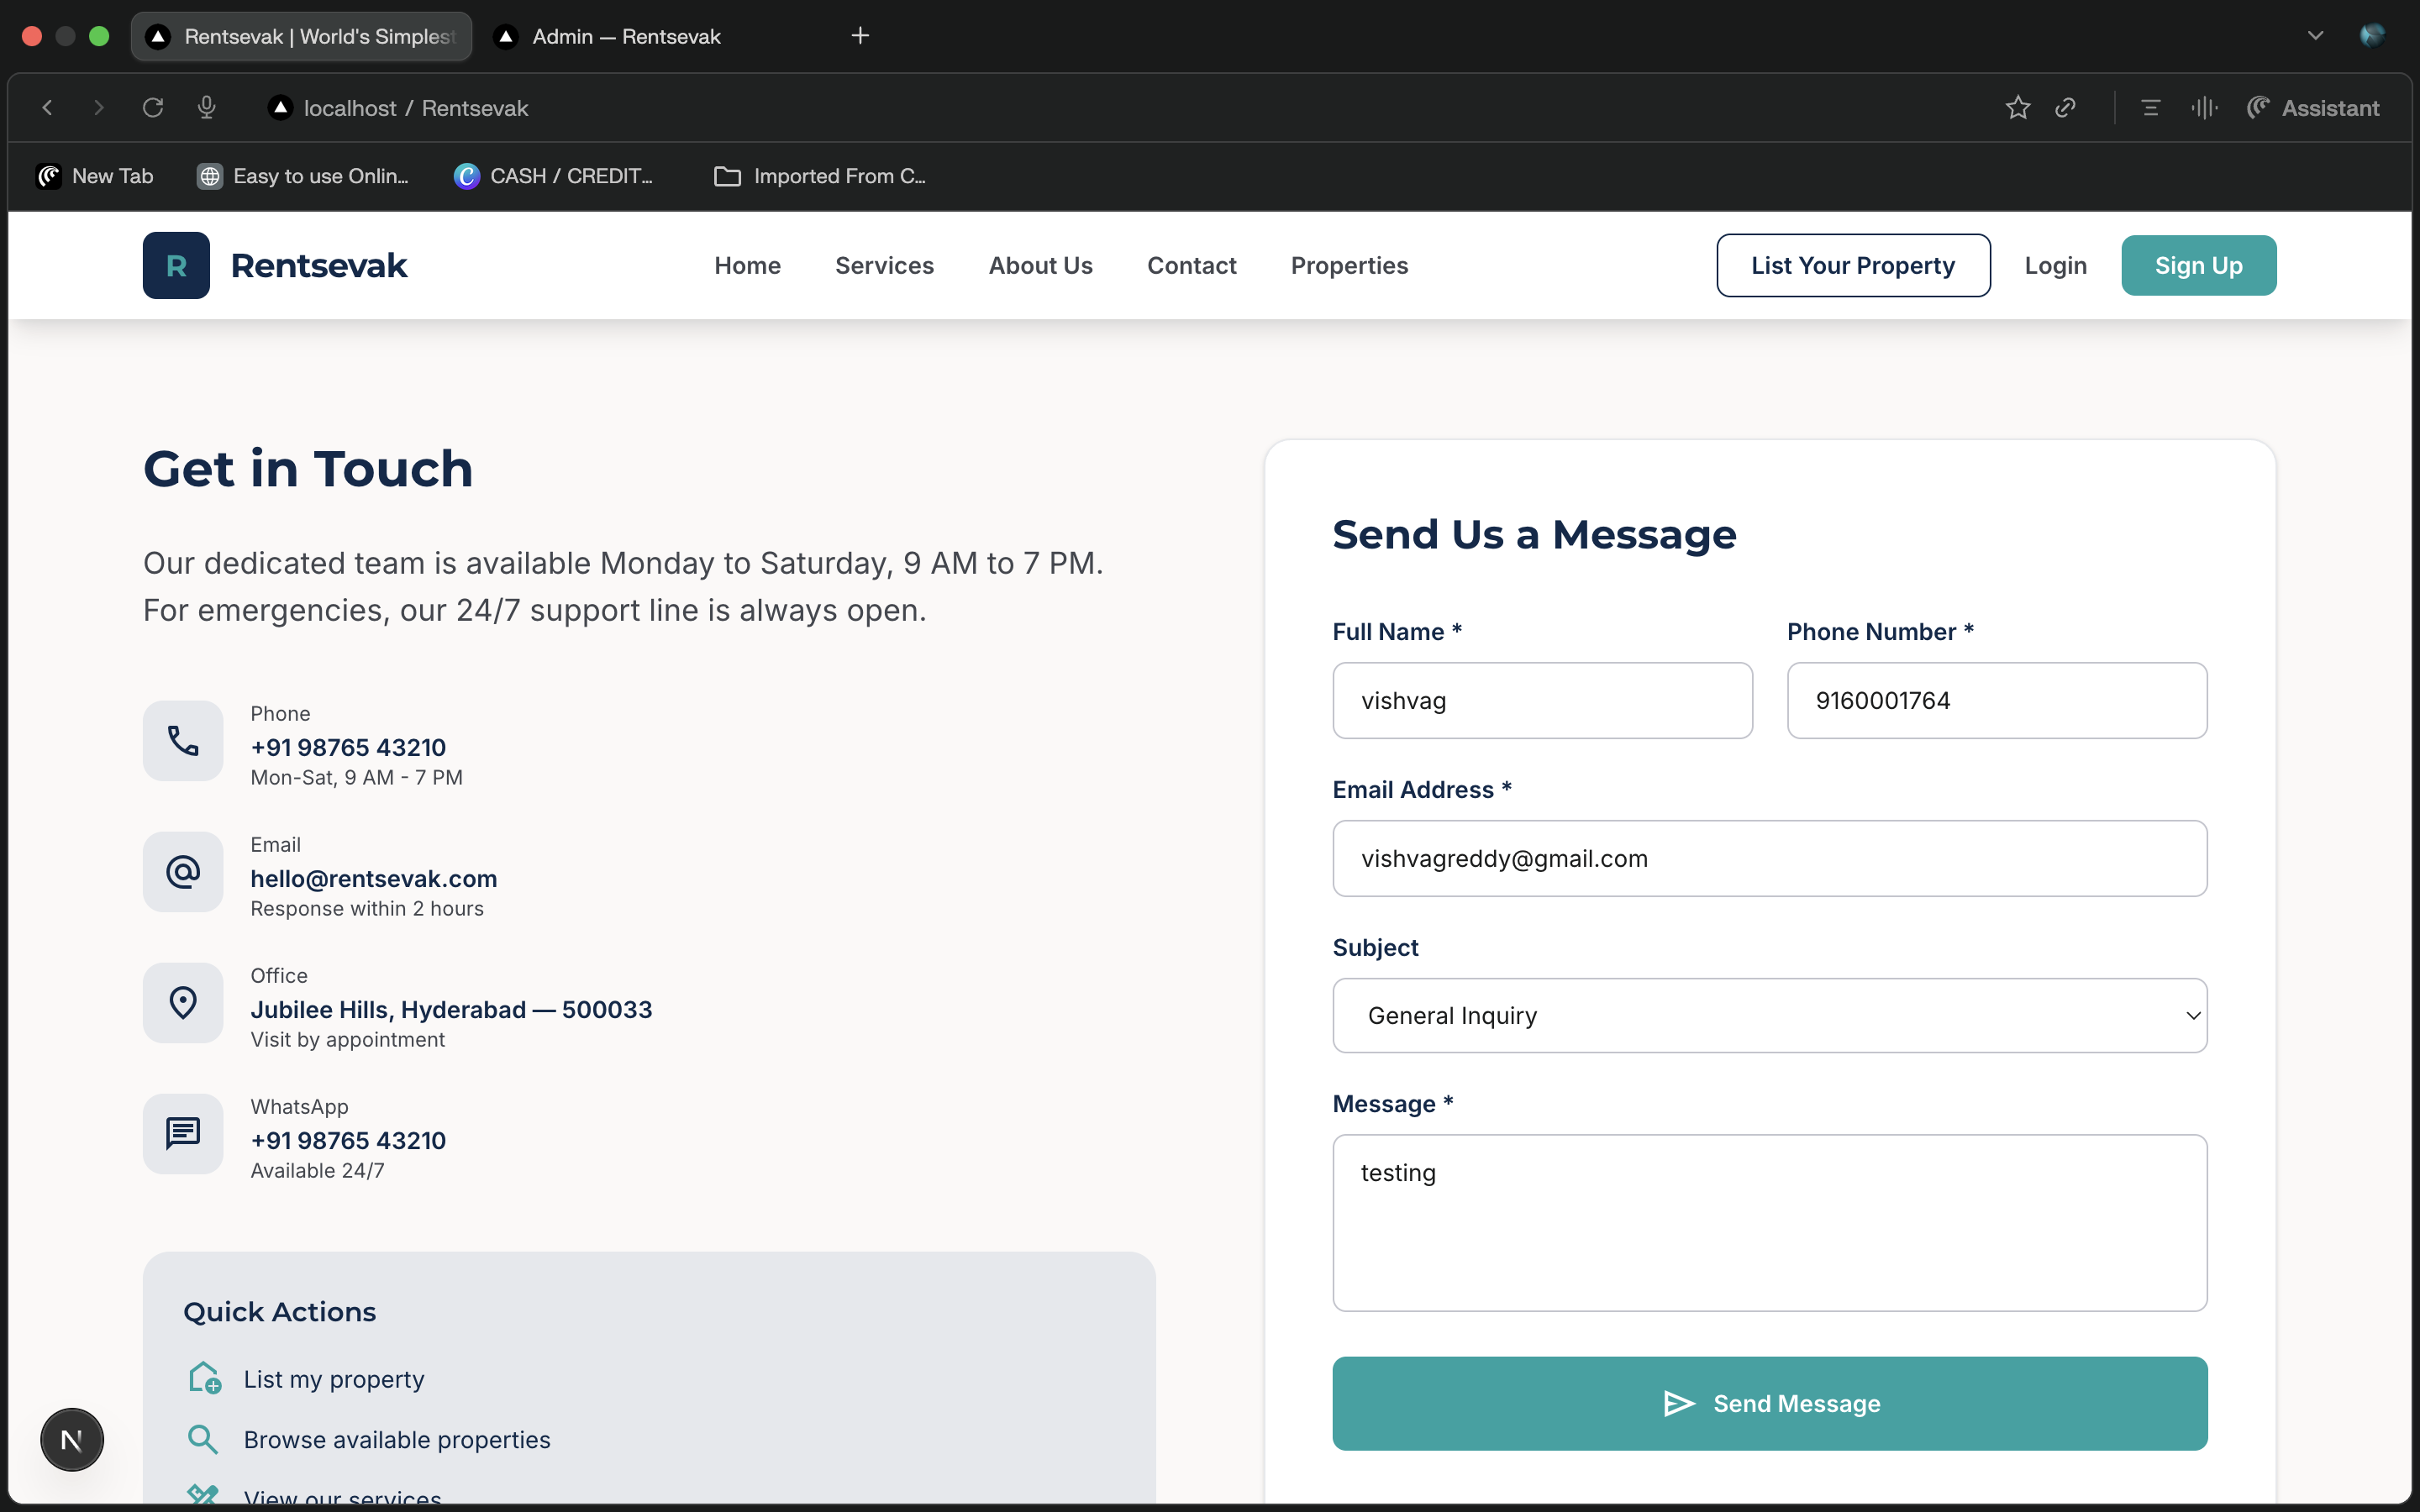Open the Next.js dev tools N badge

(x=72, y=1440)
